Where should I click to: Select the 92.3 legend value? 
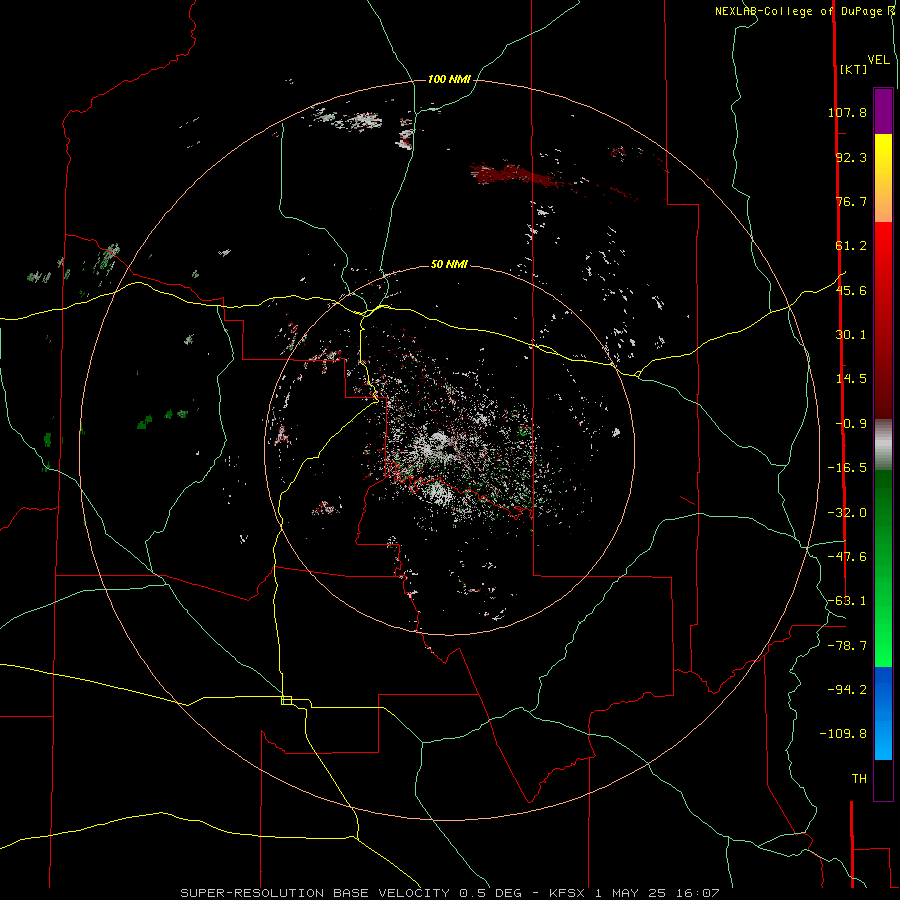851,157
